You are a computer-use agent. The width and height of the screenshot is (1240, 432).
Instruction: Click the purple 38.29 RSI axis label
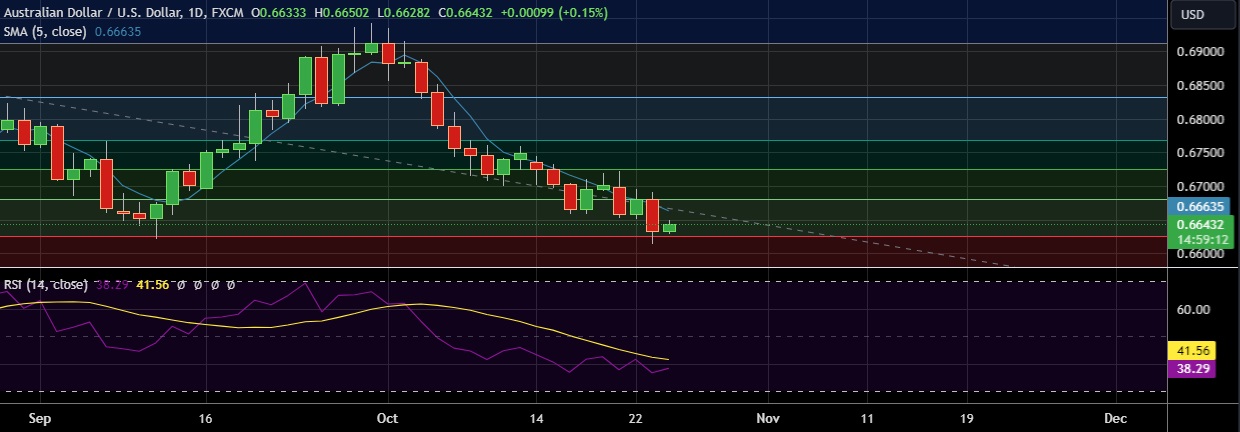[1192, 369]
